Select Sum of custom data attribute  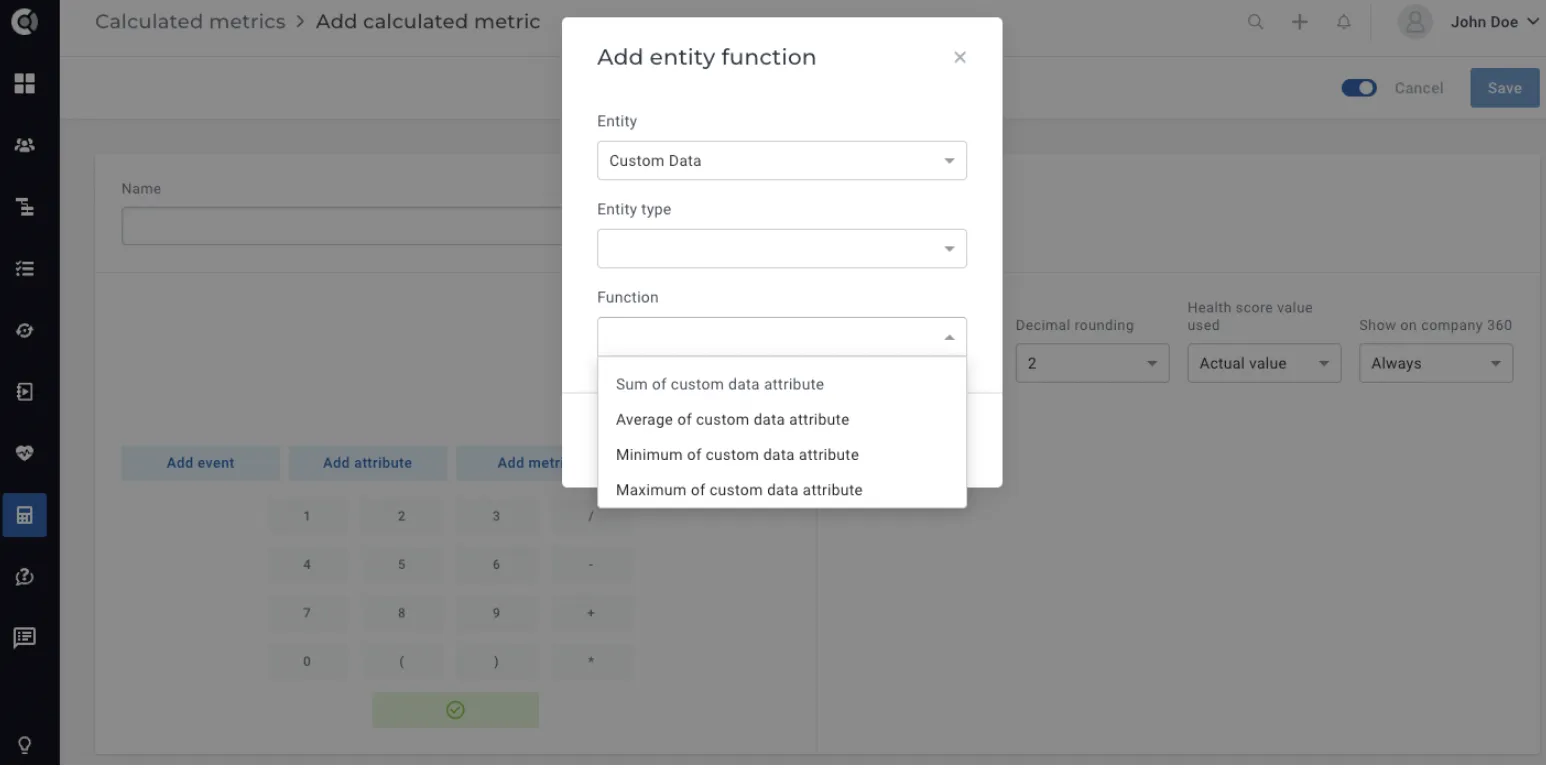[x=782, y=384]
